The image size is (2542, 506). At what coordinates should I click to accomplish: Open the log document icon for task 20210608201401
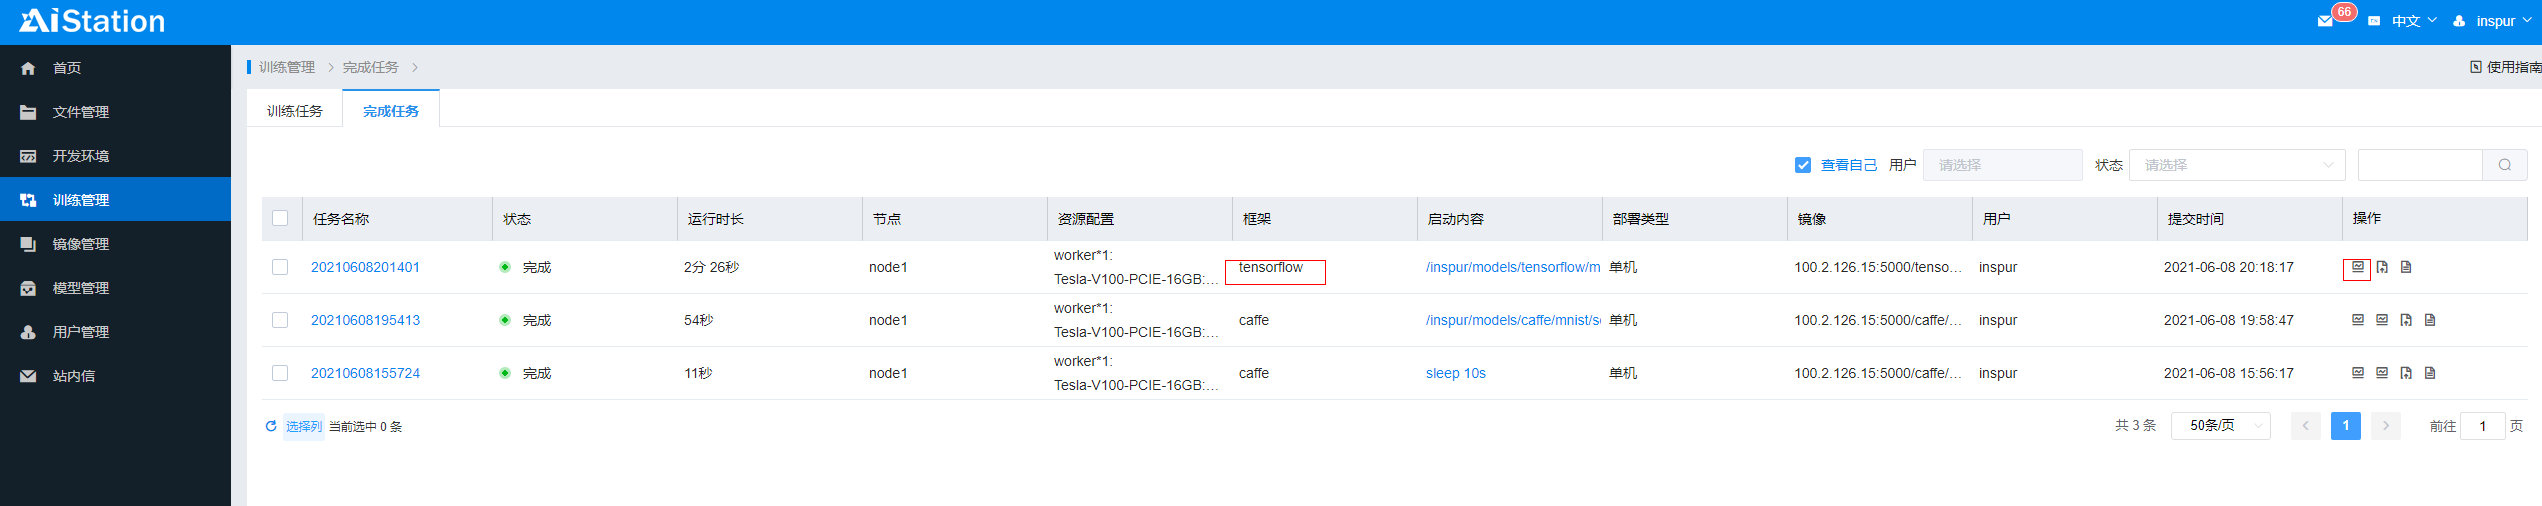[2406, 267]
